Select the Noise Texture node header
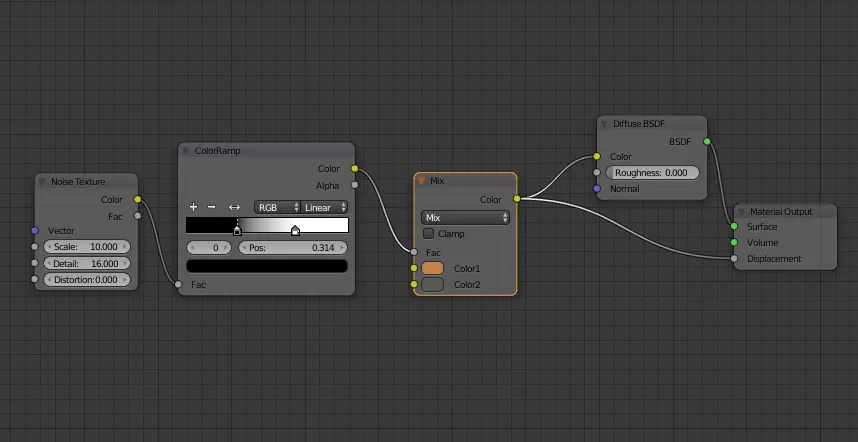 86,182
